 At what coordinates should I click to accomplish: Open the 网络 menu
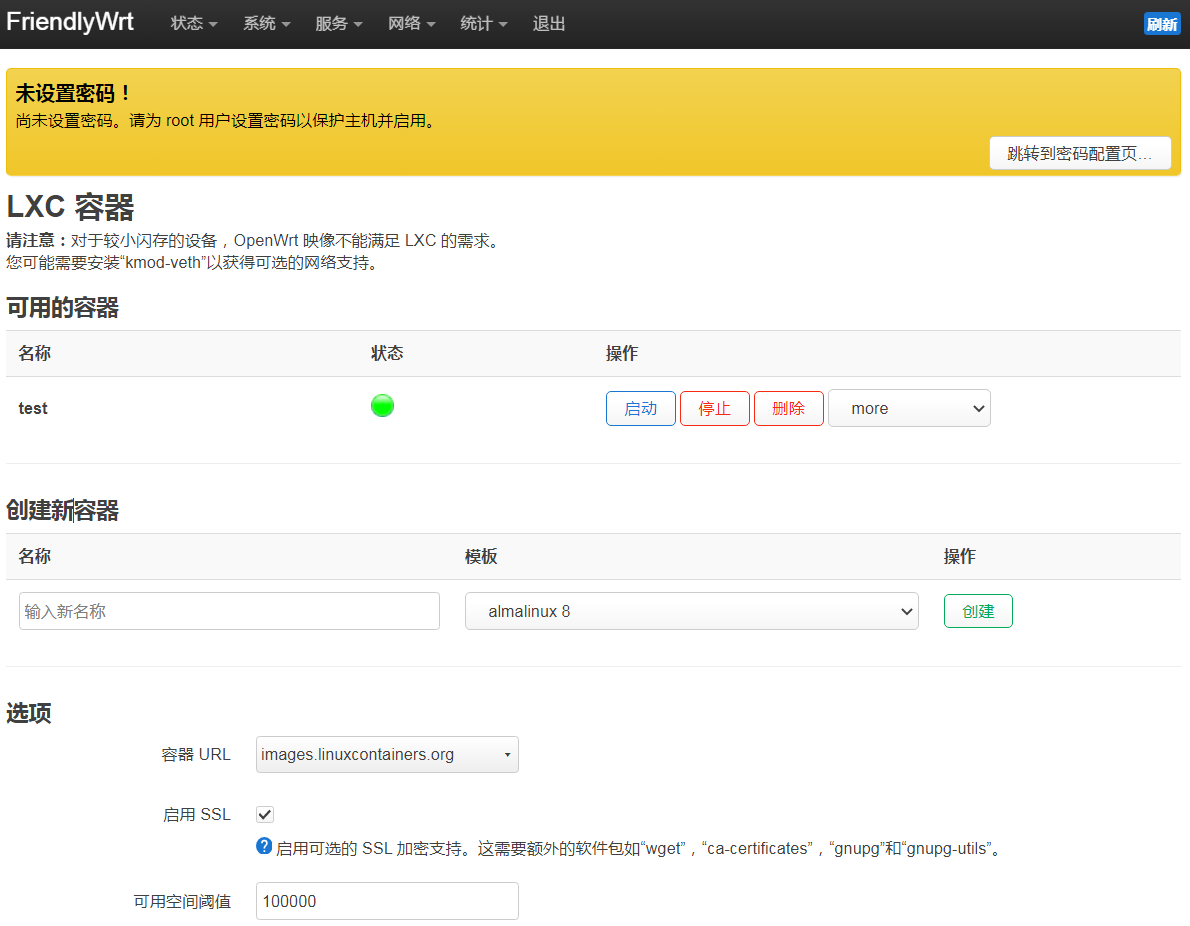[411, 24]
